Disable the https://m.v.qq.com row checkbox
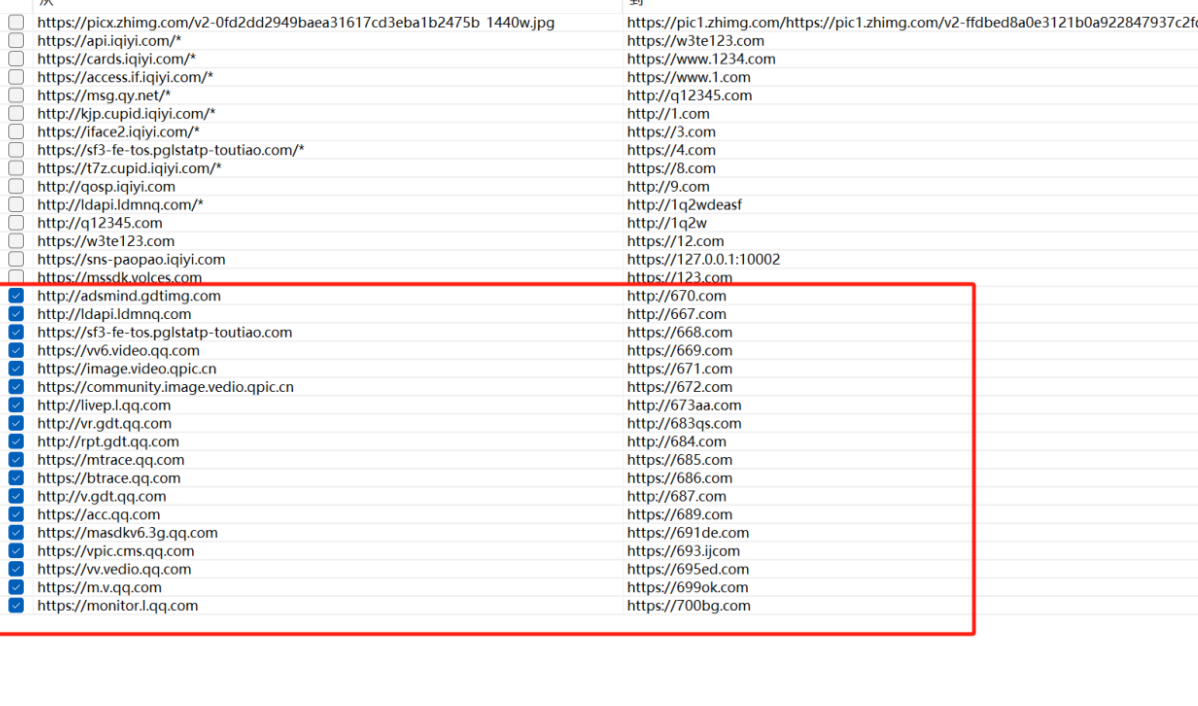The width and height of the screenshot is (1198, 706). [16, 588]
